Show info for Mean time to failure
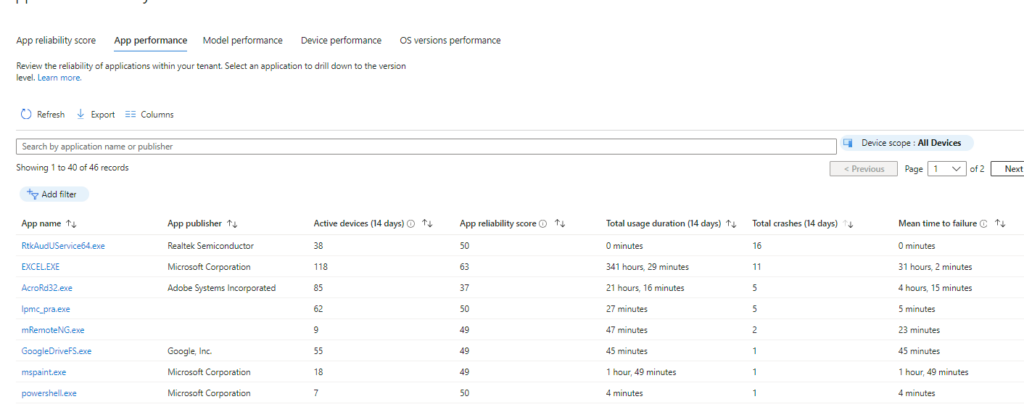1024x407 pixels. click(x=983, y=224)
